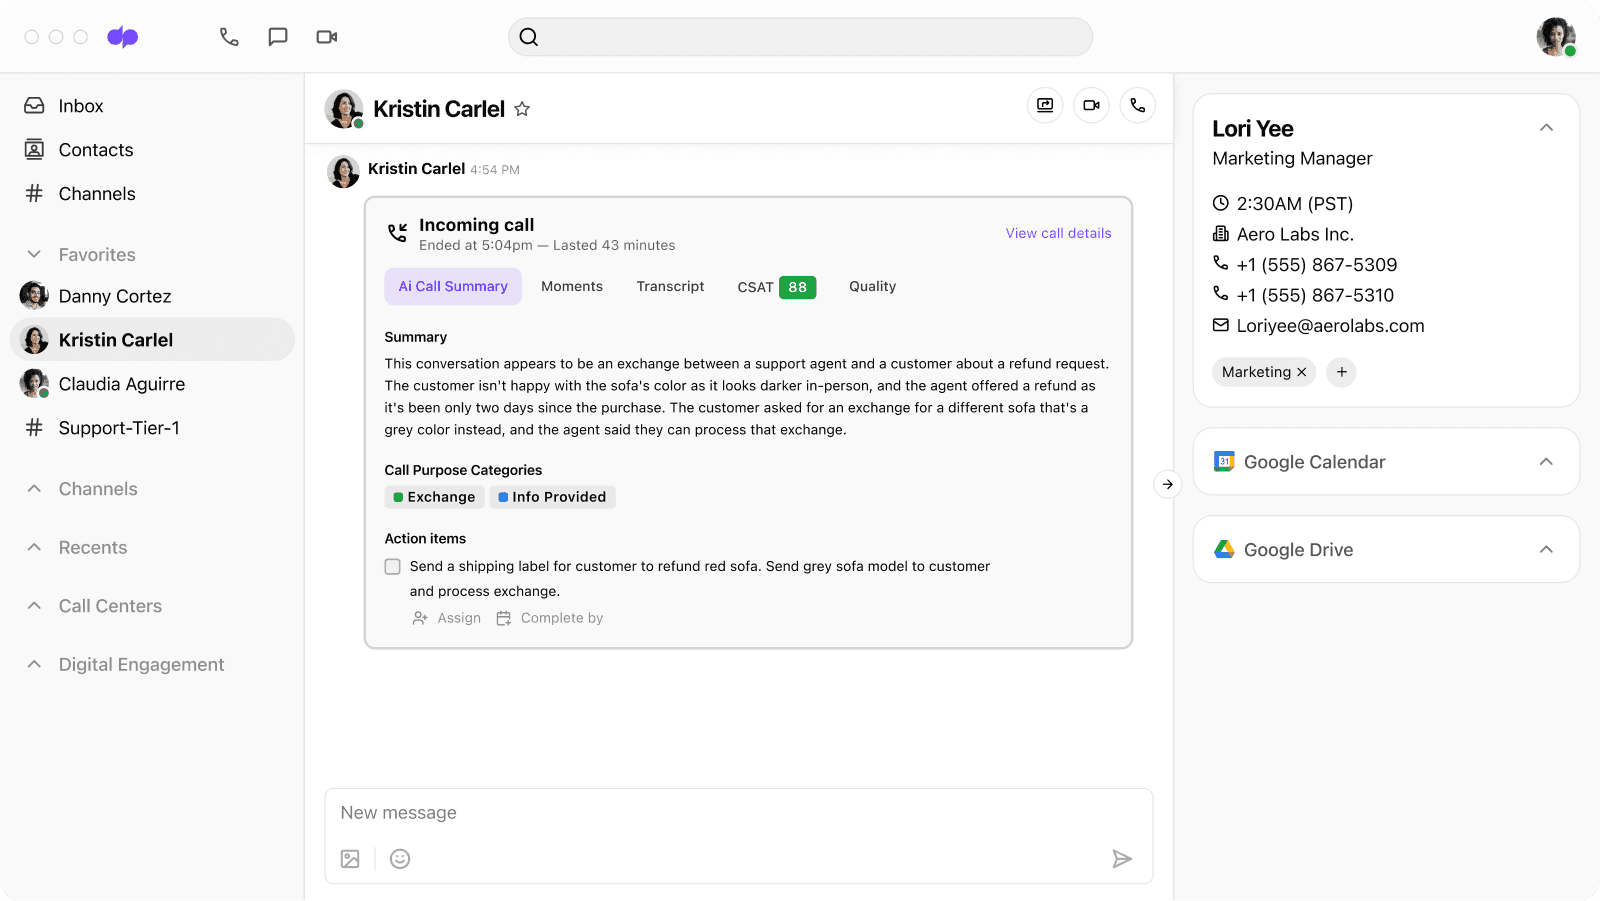
Task: Click the screen share icon in header
Action: [x=1045, y=105]
